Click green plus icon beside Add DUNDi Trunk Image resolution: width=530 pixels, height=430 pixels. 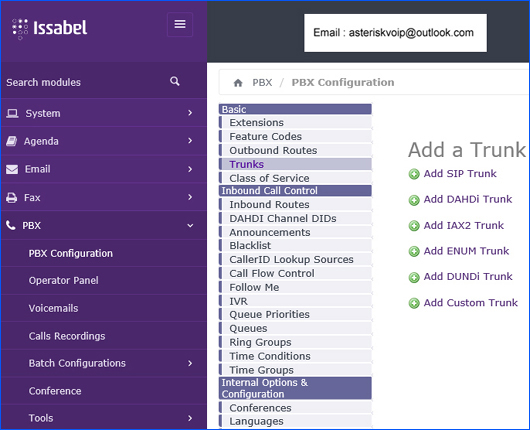414,278
